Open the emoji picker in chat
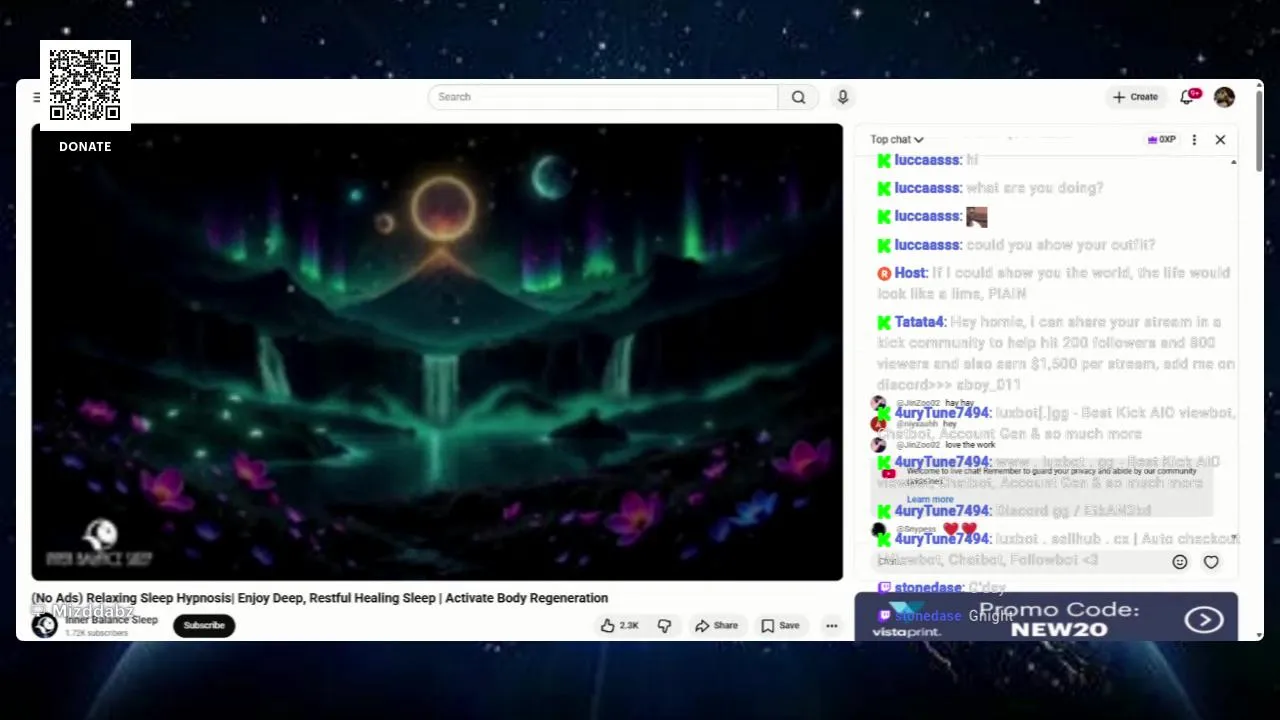This screenshot has height=720, width=1280. (1179, 562)
